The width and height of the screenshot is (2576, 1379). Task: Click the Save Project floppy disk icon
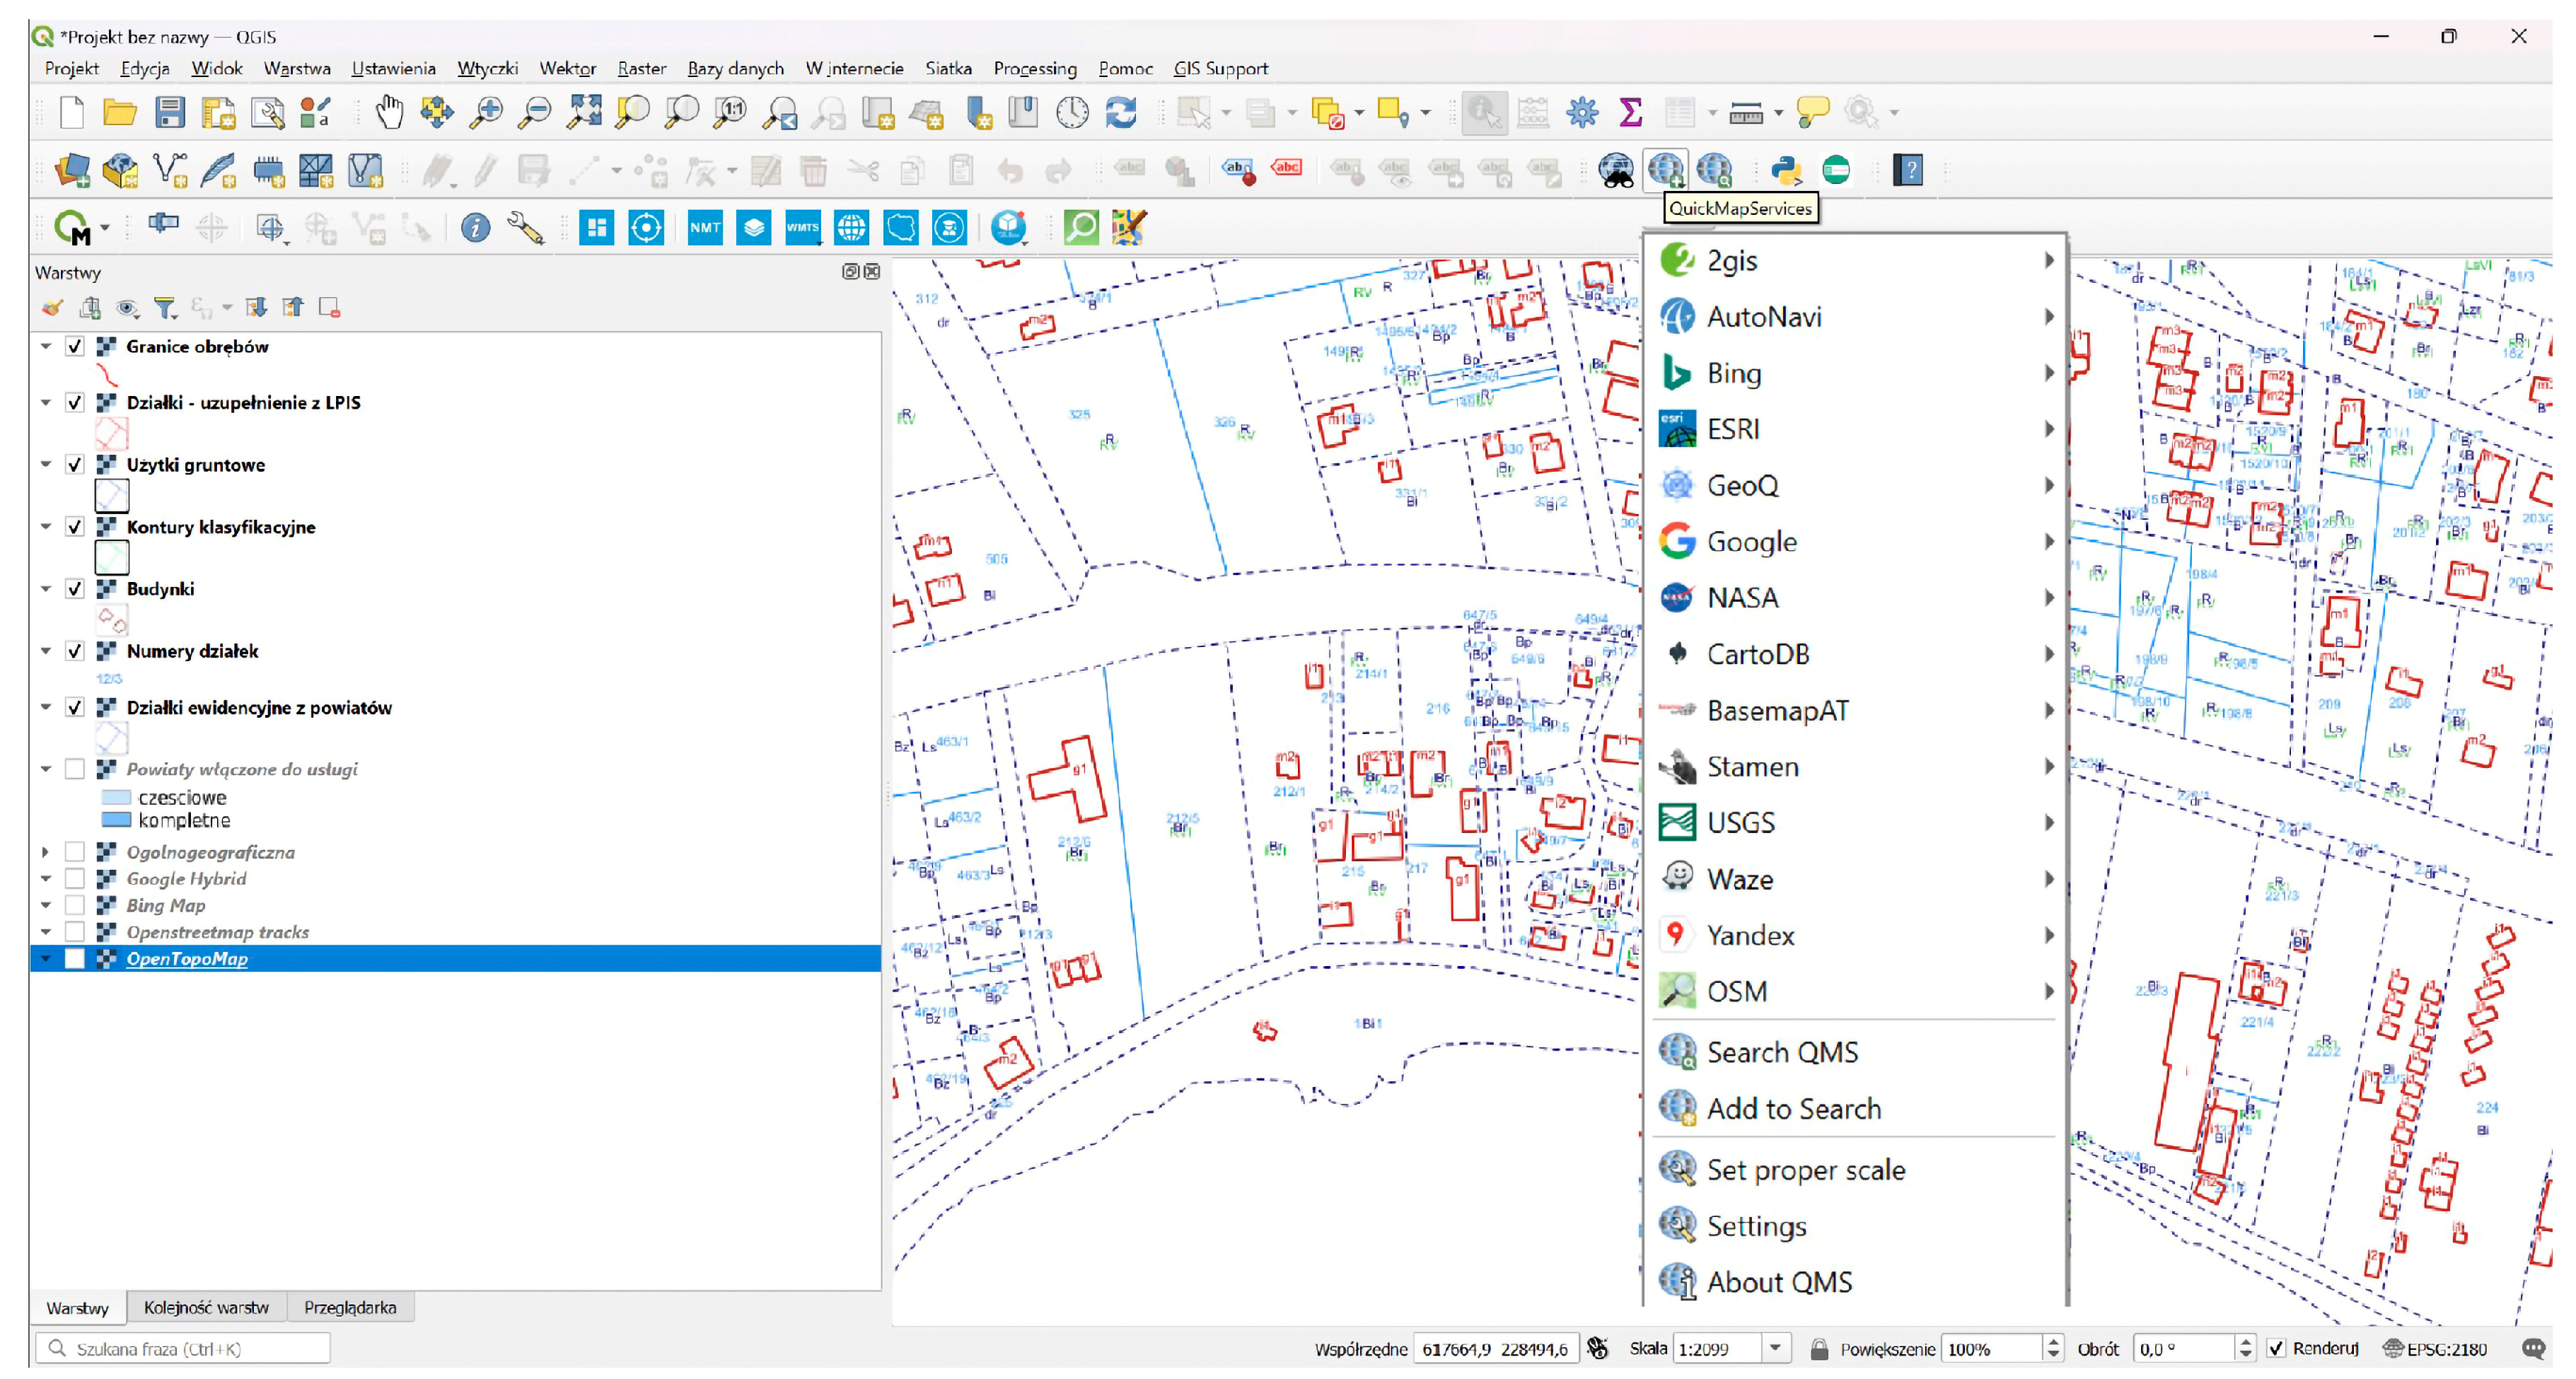pos(170,113)
